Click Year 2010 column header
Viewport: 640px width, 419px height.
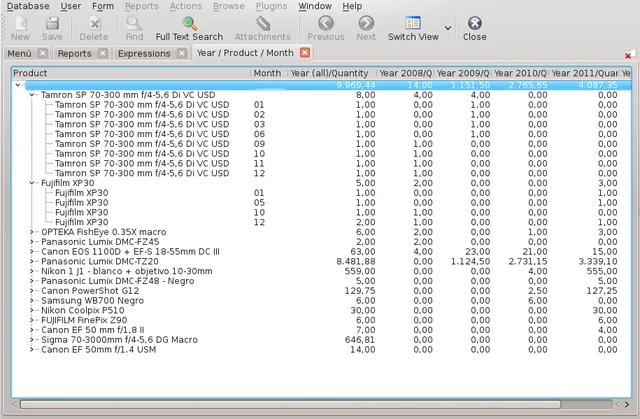tap(520, 73)
